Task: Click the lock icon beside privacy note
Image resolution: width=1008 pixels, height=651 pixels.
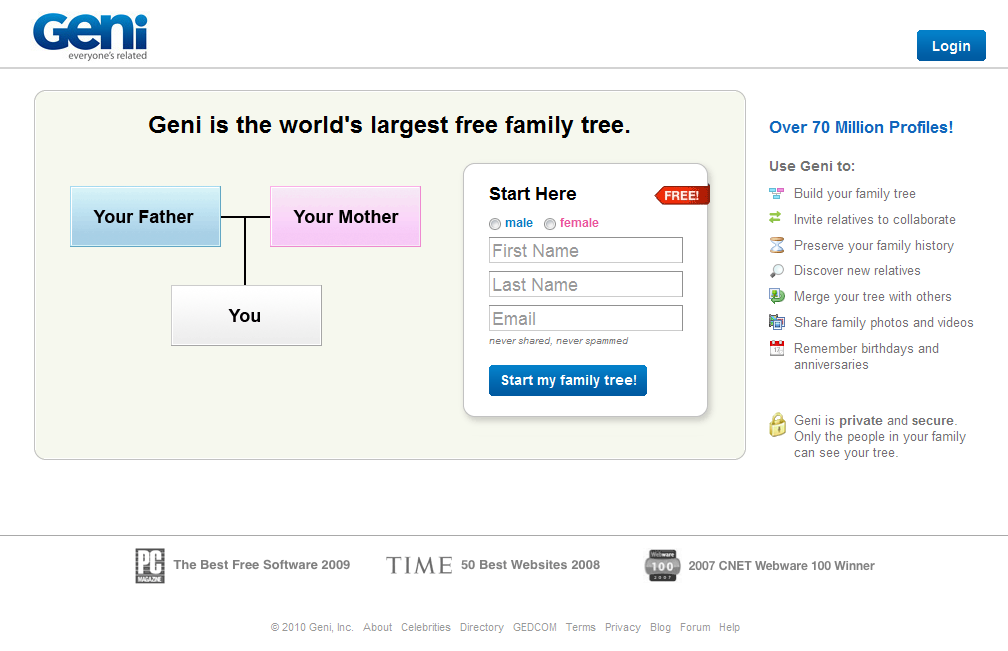Action: (x=777, y=424)
